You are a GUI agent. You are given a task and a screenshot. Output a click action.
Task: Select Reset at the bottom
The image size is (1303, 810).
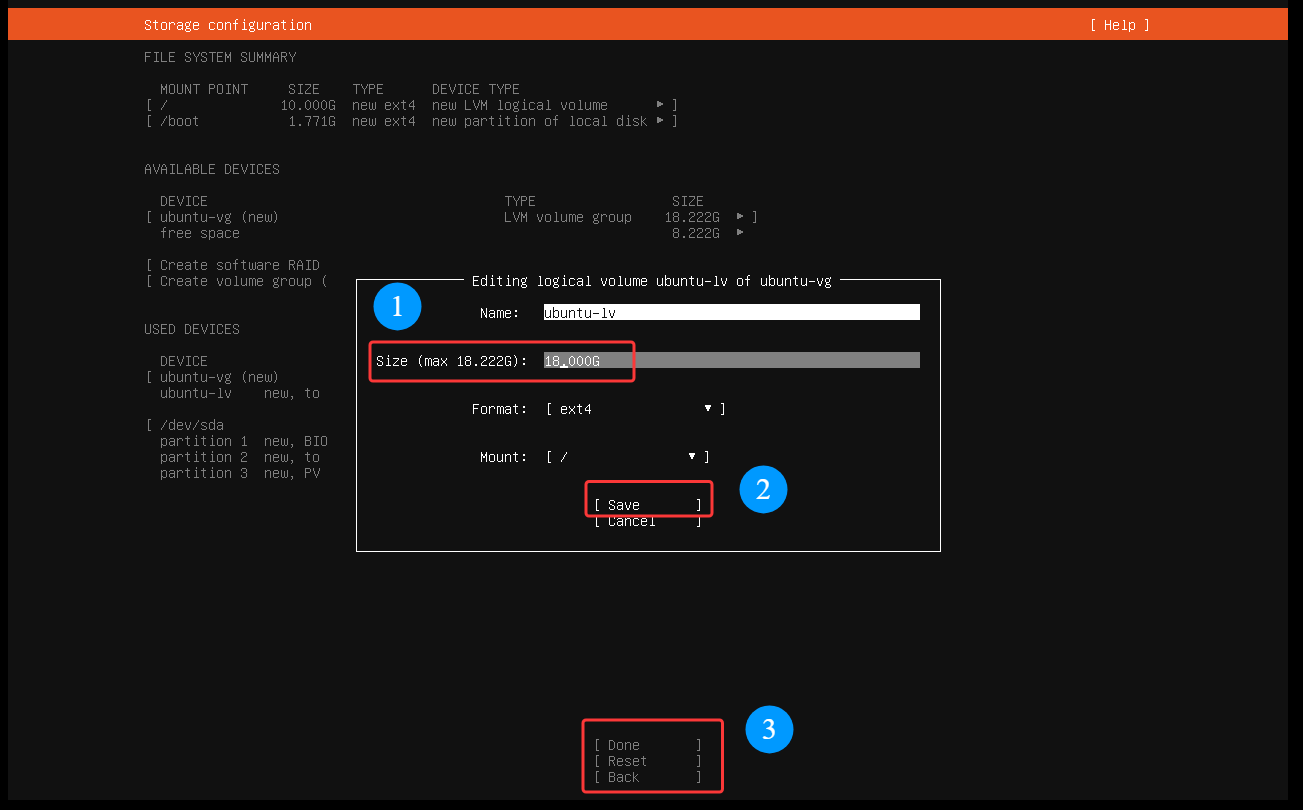coord(647,761)
